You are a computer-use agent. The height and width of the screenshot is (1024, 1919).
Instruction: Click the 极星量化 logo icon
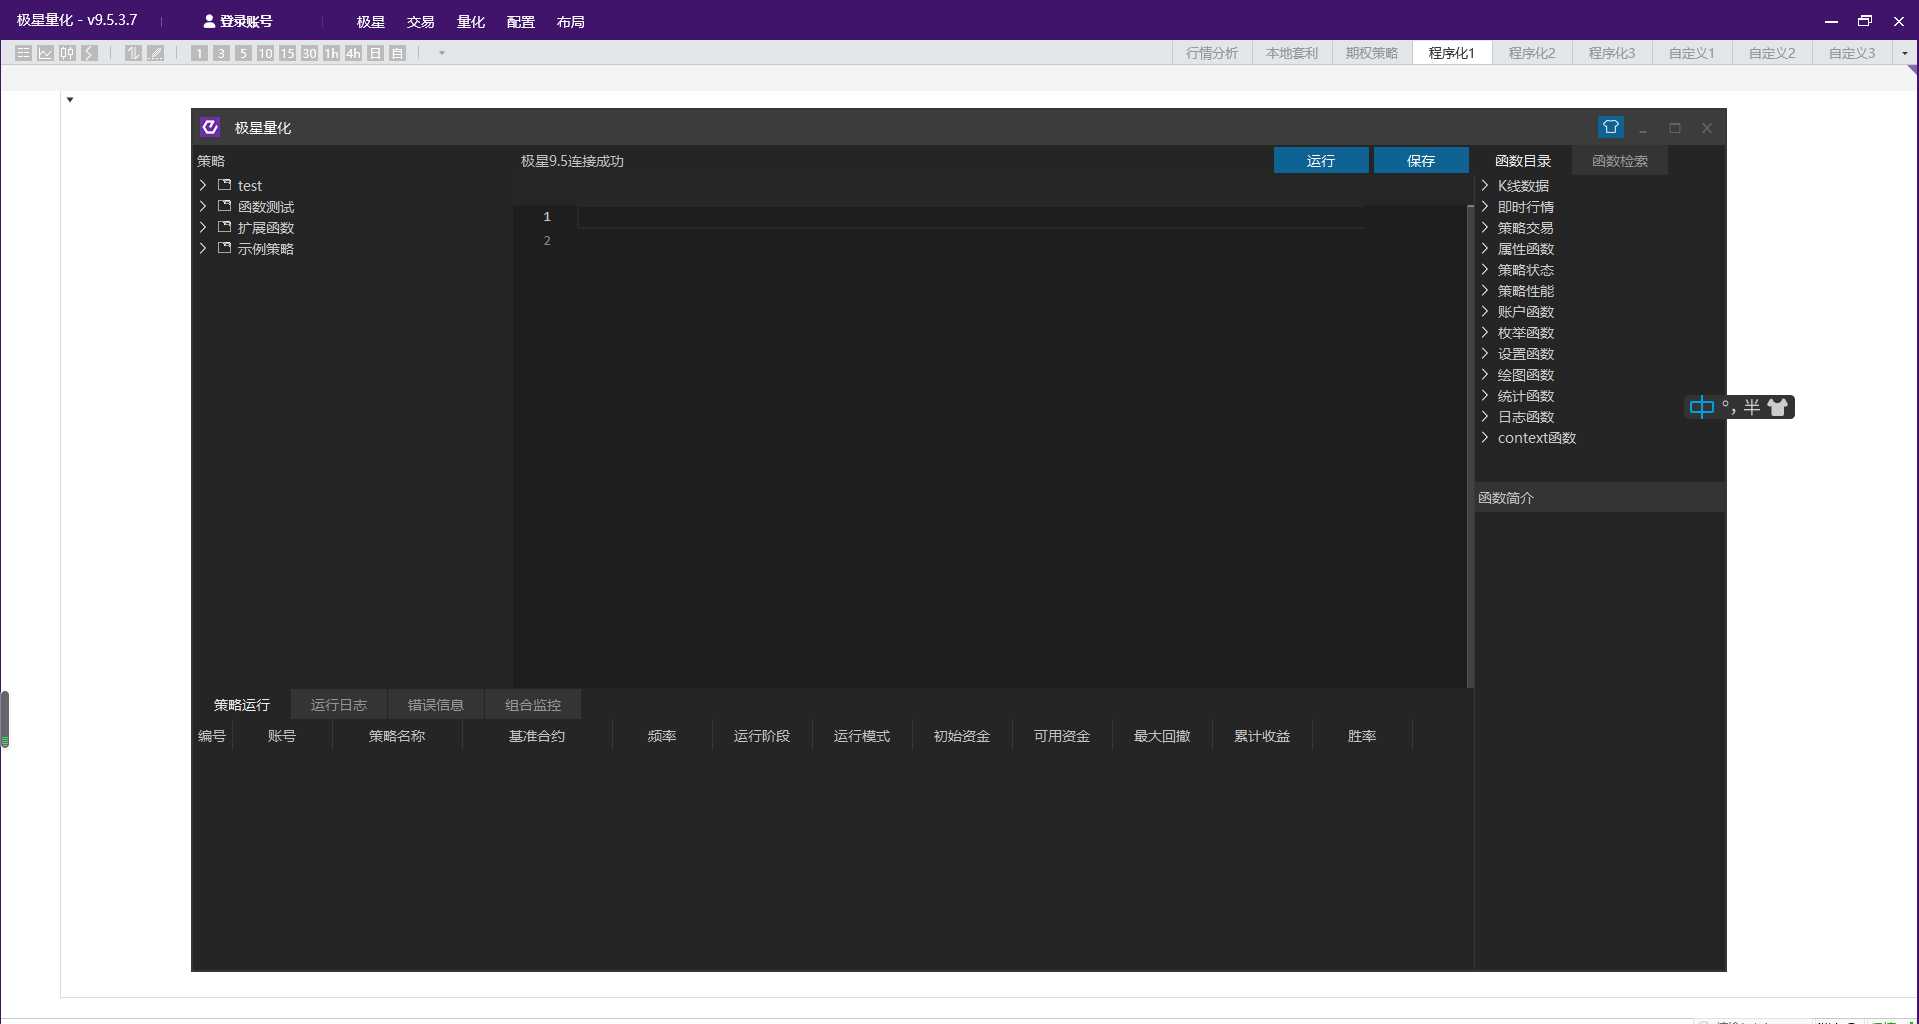(x=210, y=127)
